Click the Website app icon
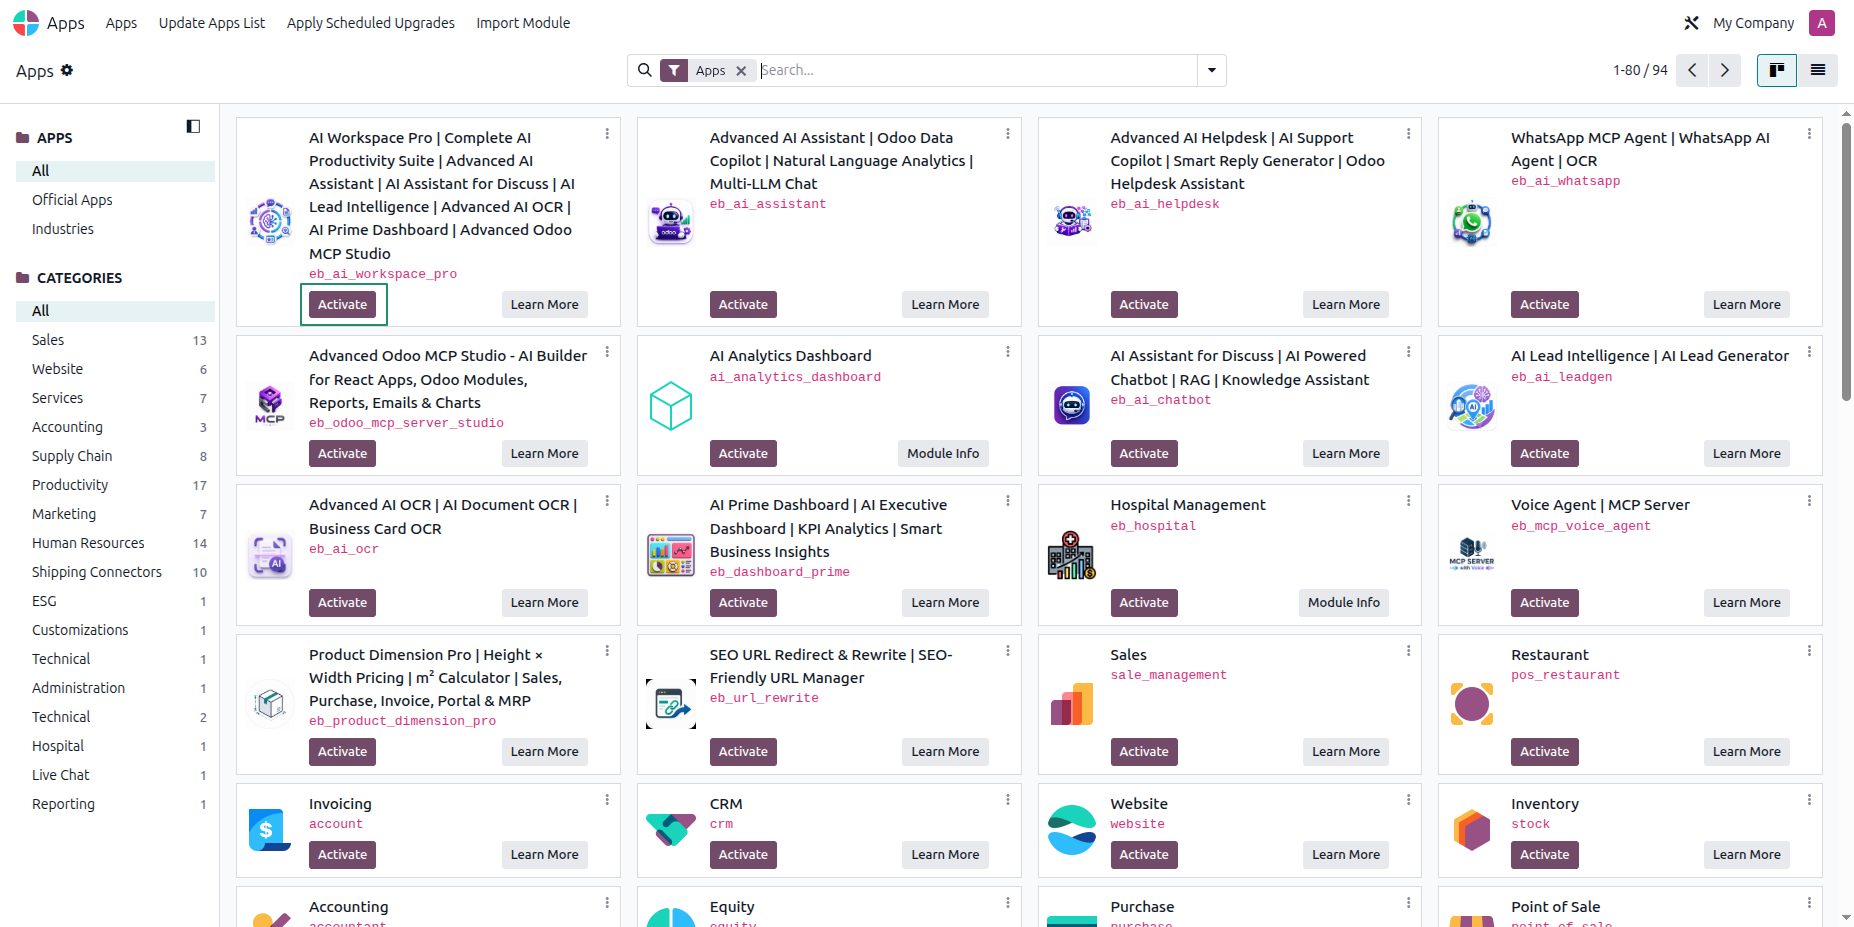Image resolution: width=1854 pixels, height=927 pixels. [x=1072, y=830]
